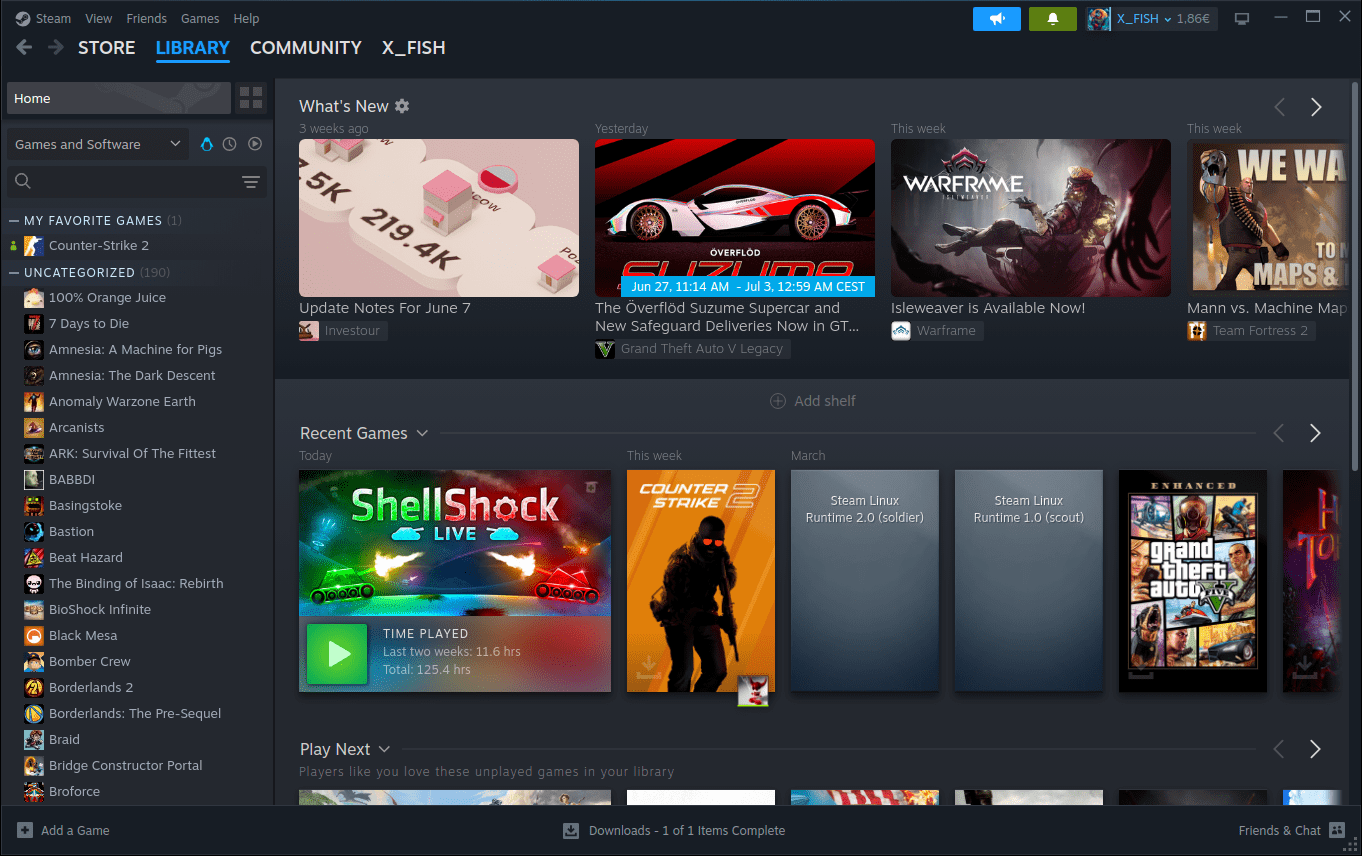1362x856 pixels.
Task: Collapse the Uncategorized category
Action: 14,272
